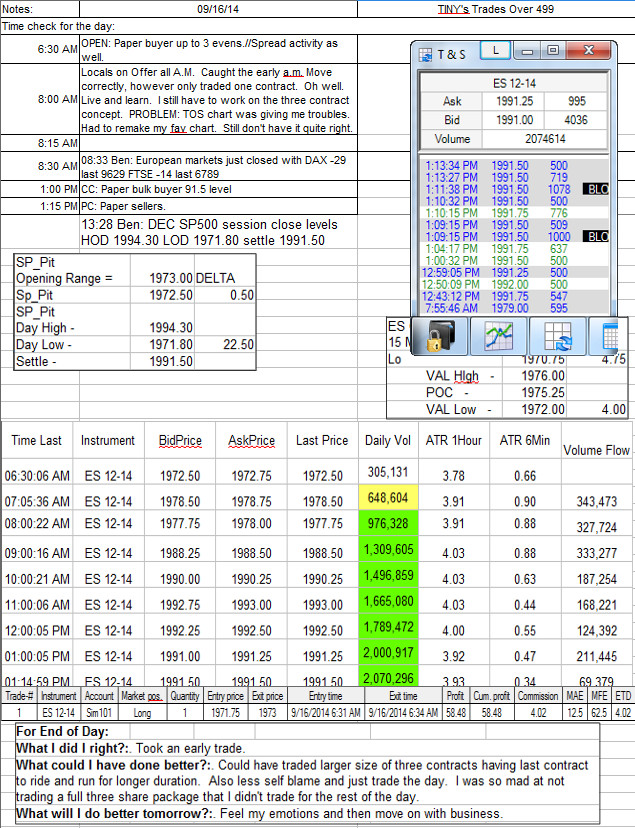The height and width of the screenshot is (828, 635).
Task: Select the Entry price value 1971.75
Action: coord(227,712)
